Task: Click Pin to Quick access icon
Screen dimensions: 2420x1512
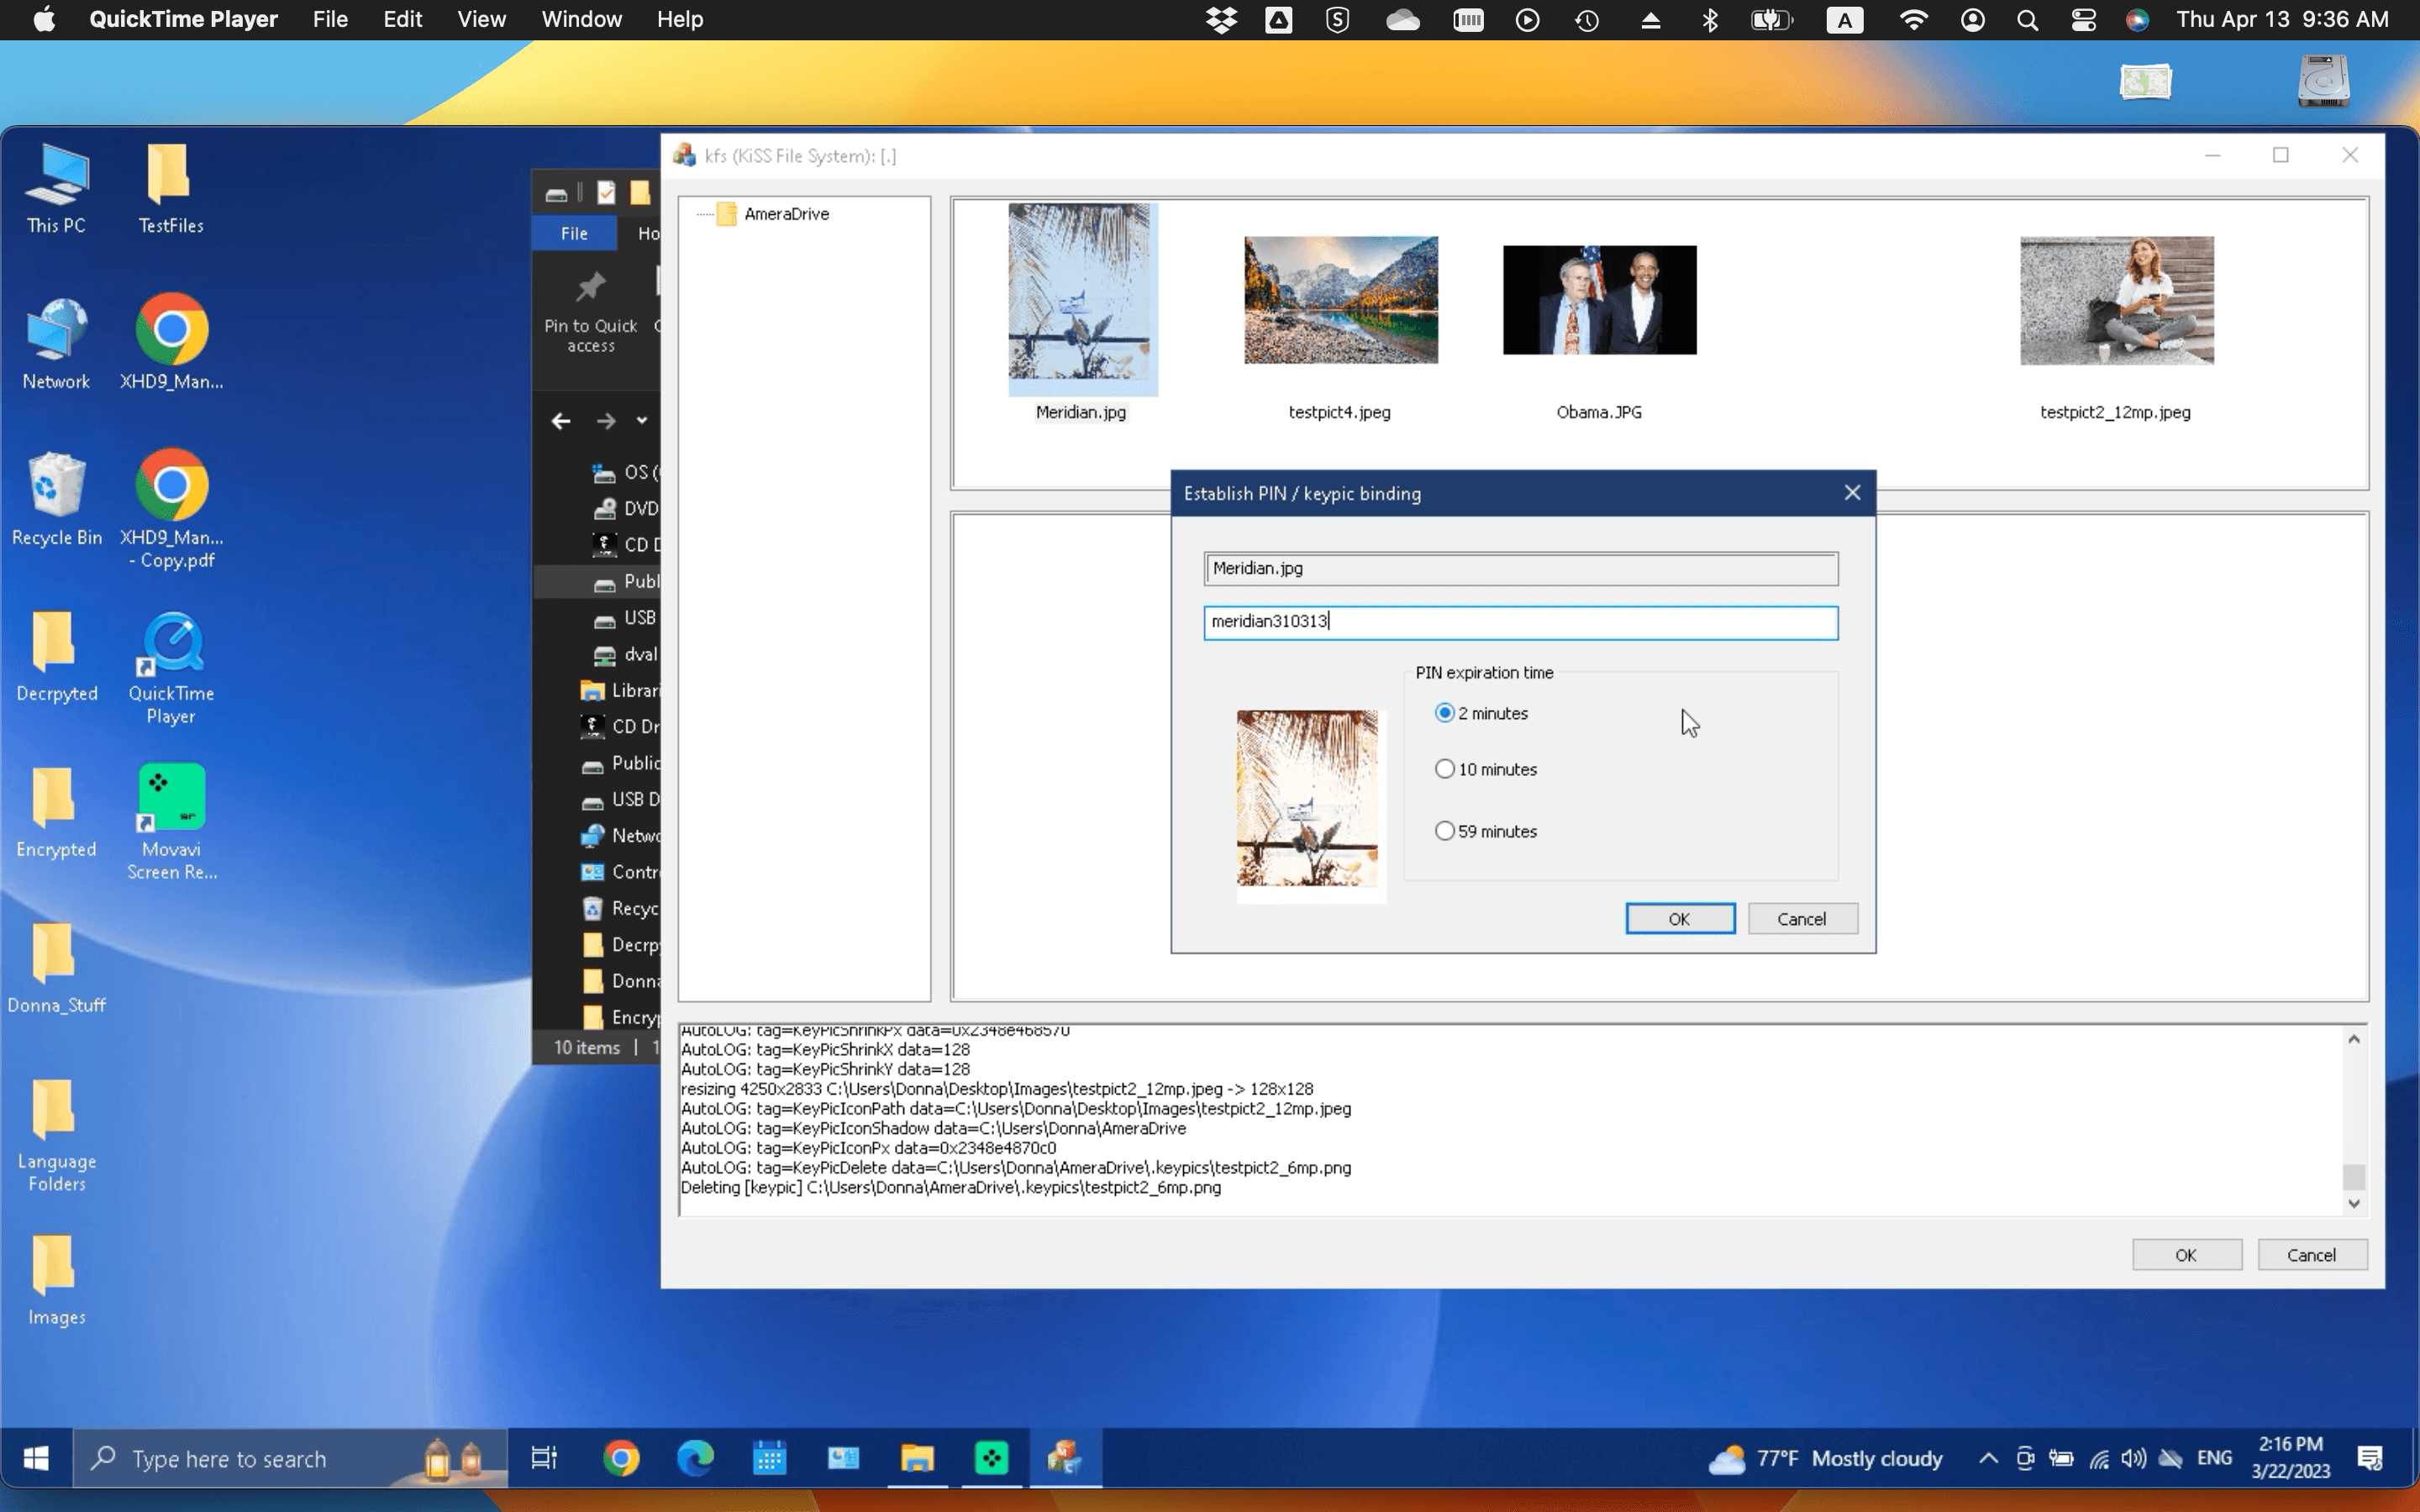Action: pos(590,290)
